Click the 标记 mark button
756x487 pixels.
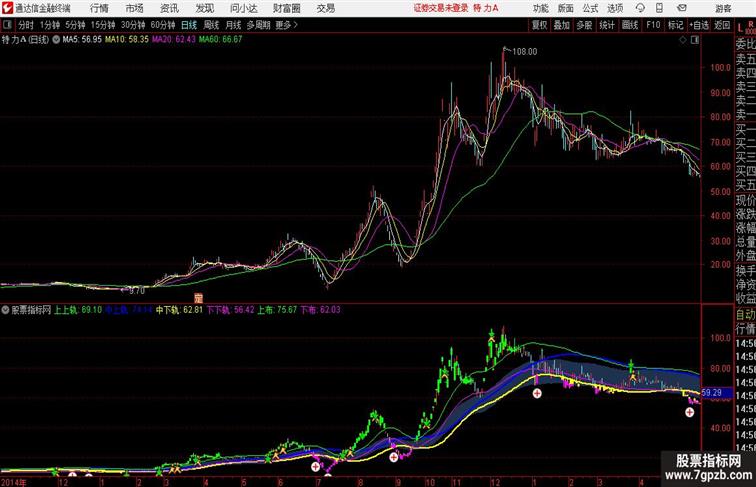[675, 25]
